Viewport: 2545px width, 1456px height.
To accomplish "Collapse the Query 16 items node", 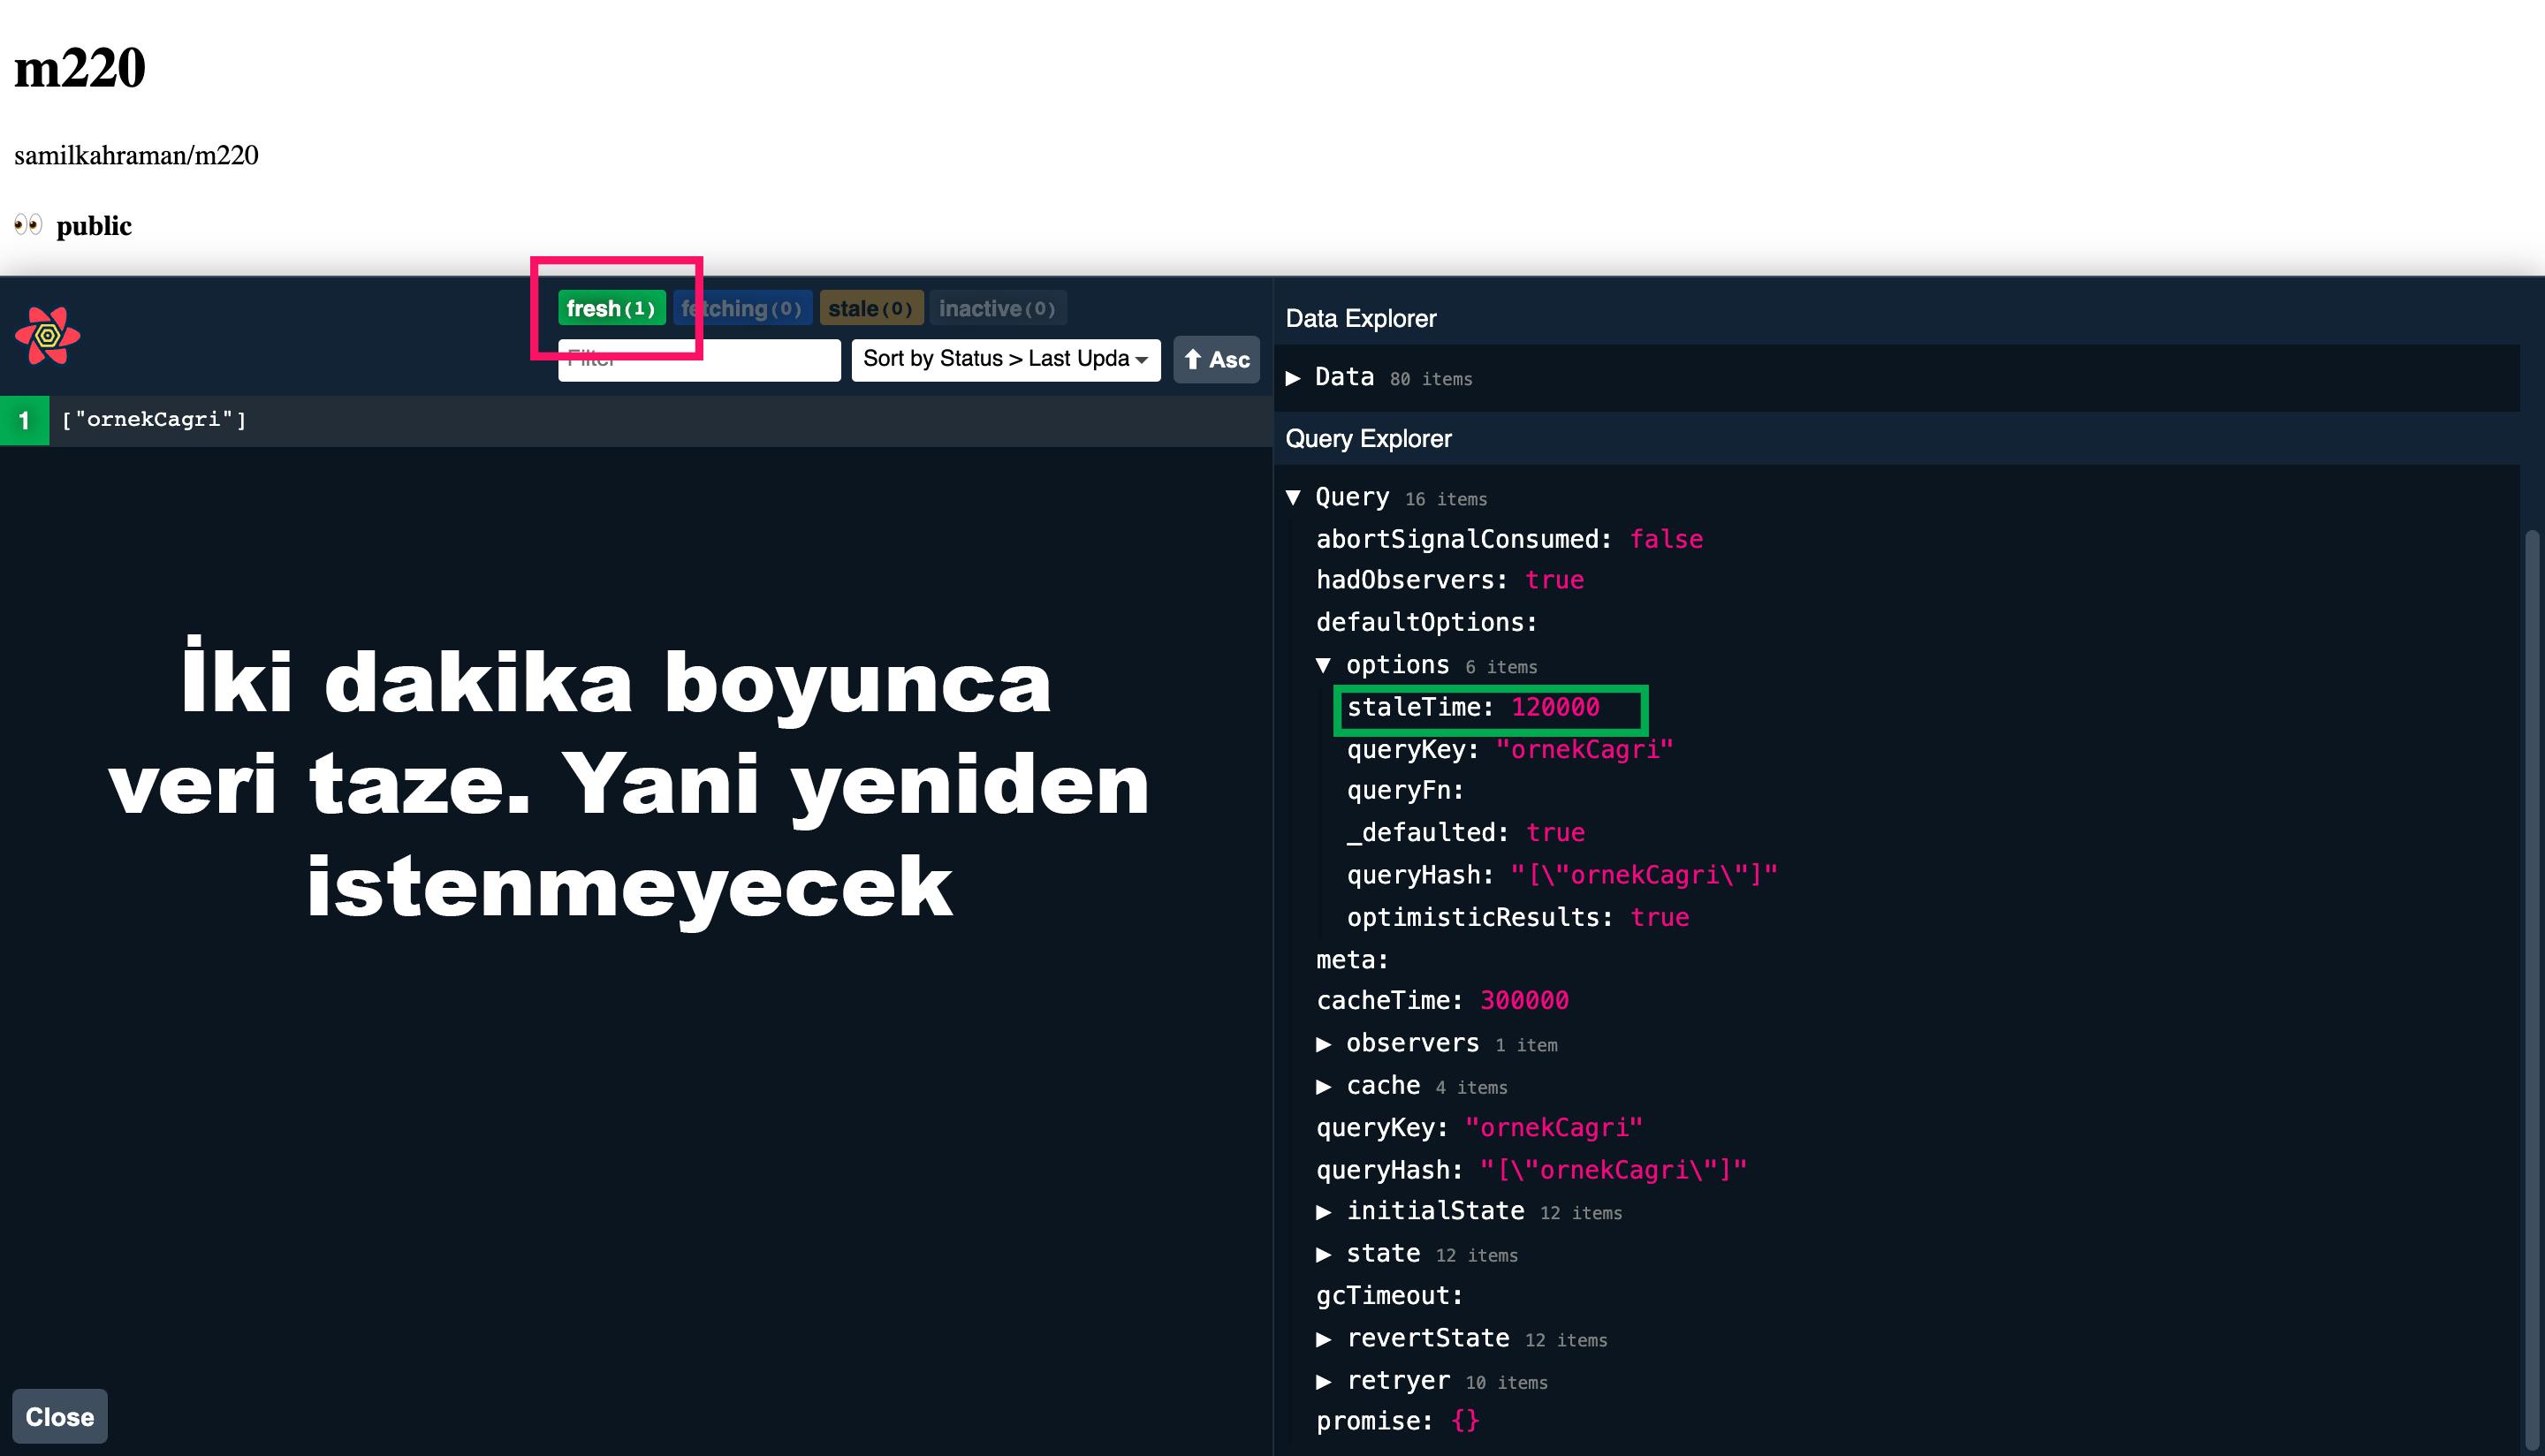I will click(x=1386, y=497).
